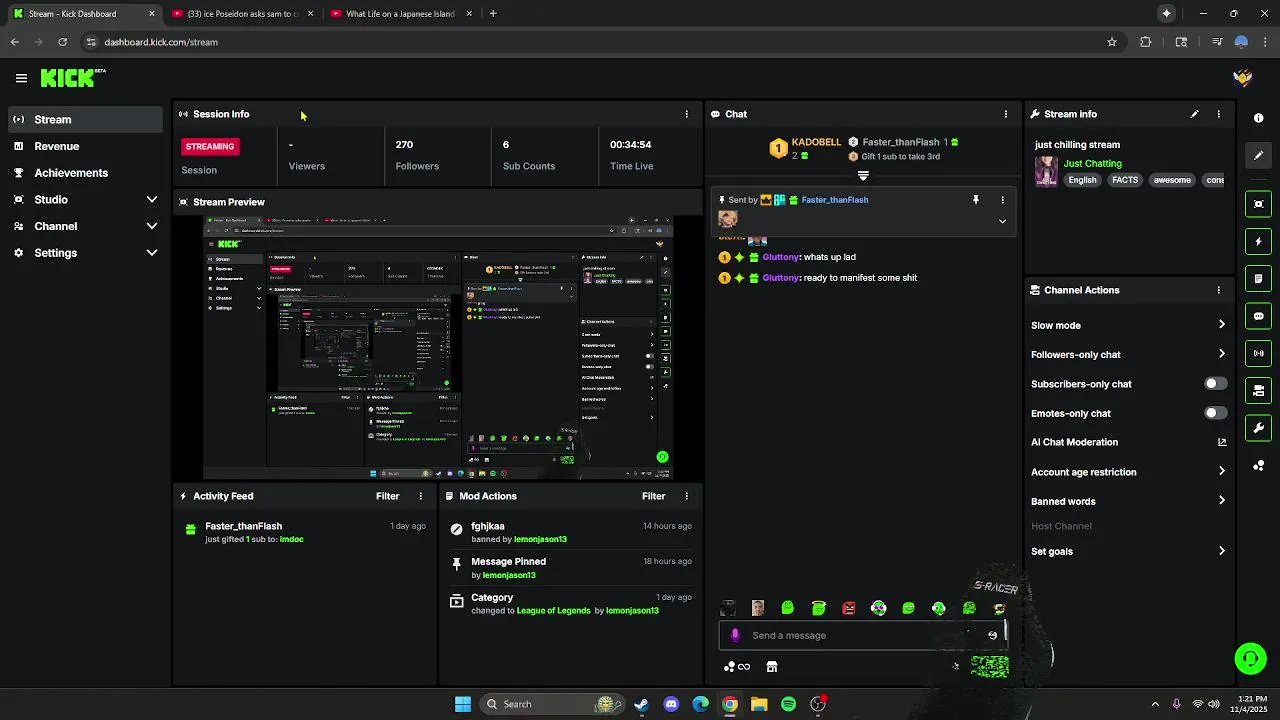The image size is (1280, 720).
Task: Click the screen capture sidebar icon
Action: (x=1258, y=204)
